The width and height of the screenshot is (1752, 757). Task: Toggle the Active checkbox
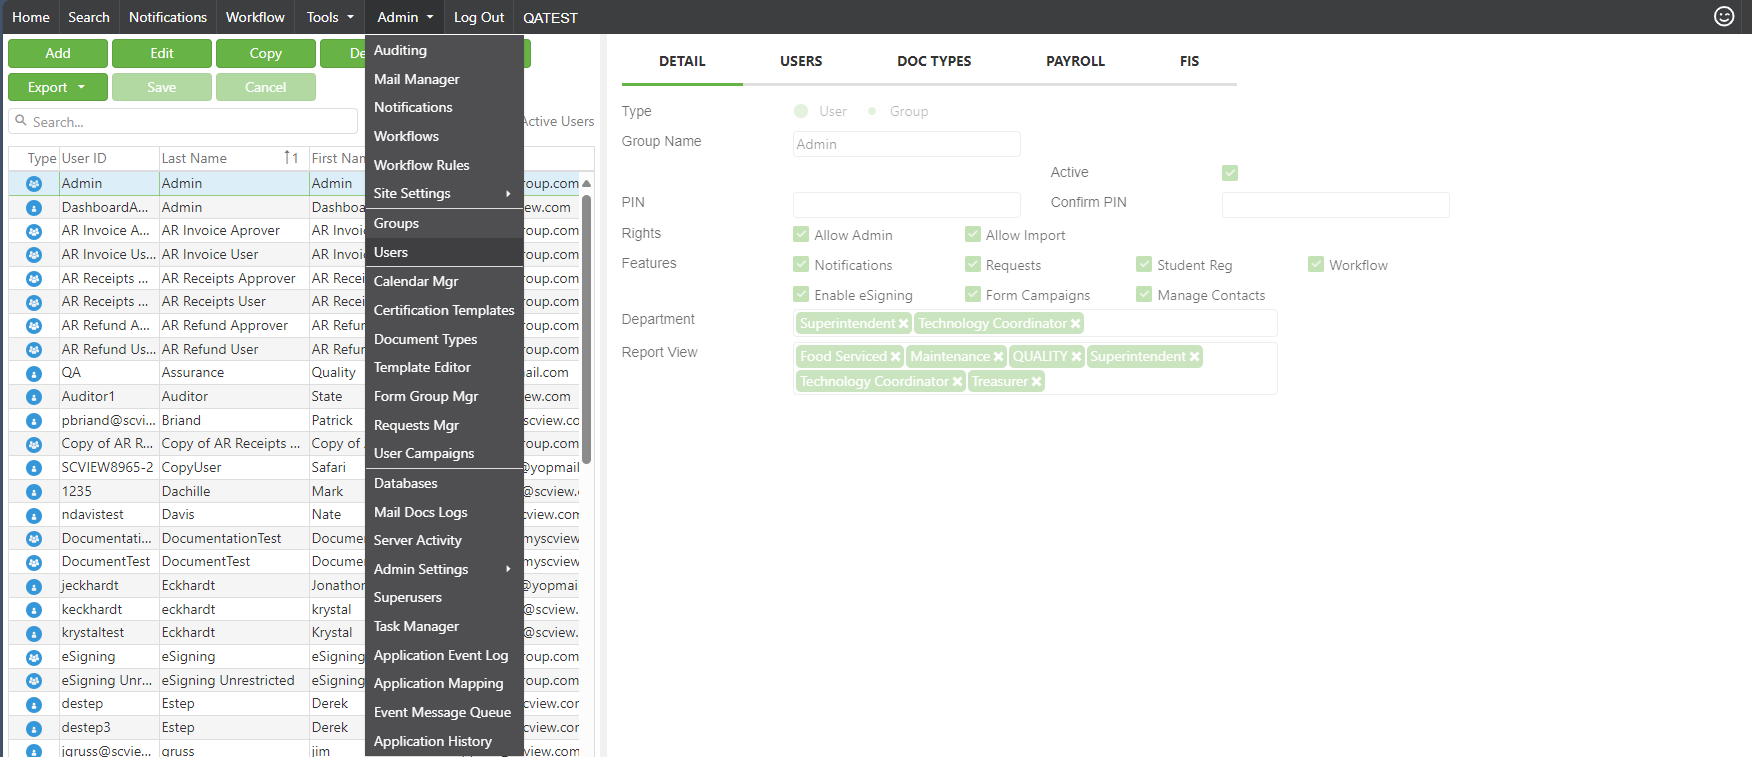1230,173
